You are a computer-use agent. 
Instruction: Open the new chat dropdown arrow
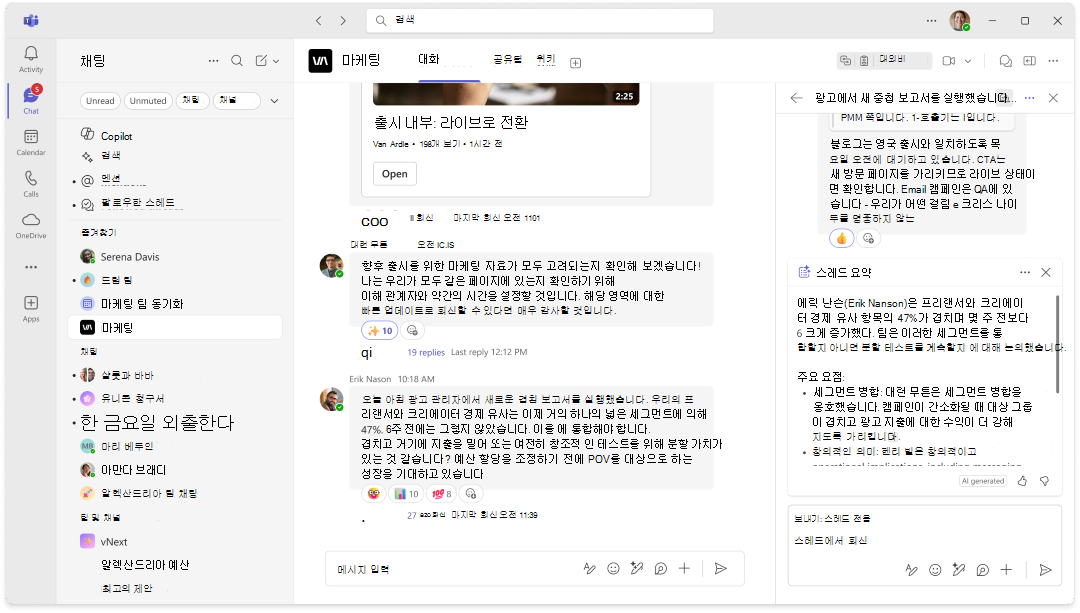[x=276, y=61]
